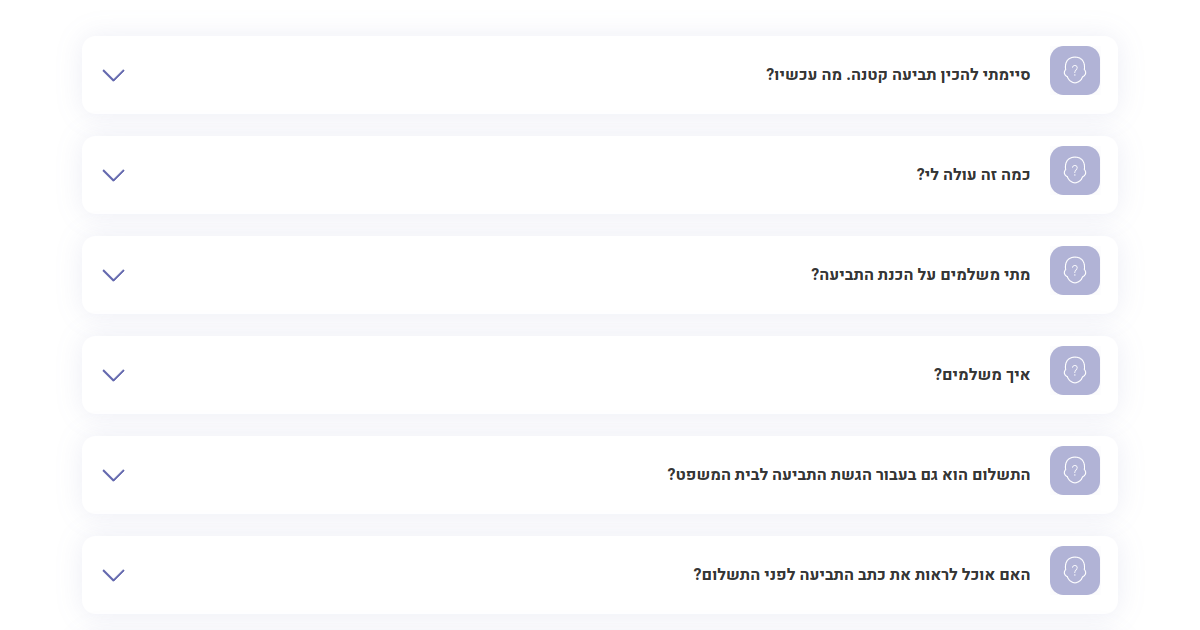Toggle the chevron for 'התשלום הוא גם בעבור הגשת התביעה לבית המשפט?'
Screen dimensions: 1200x630
[114, 475]
